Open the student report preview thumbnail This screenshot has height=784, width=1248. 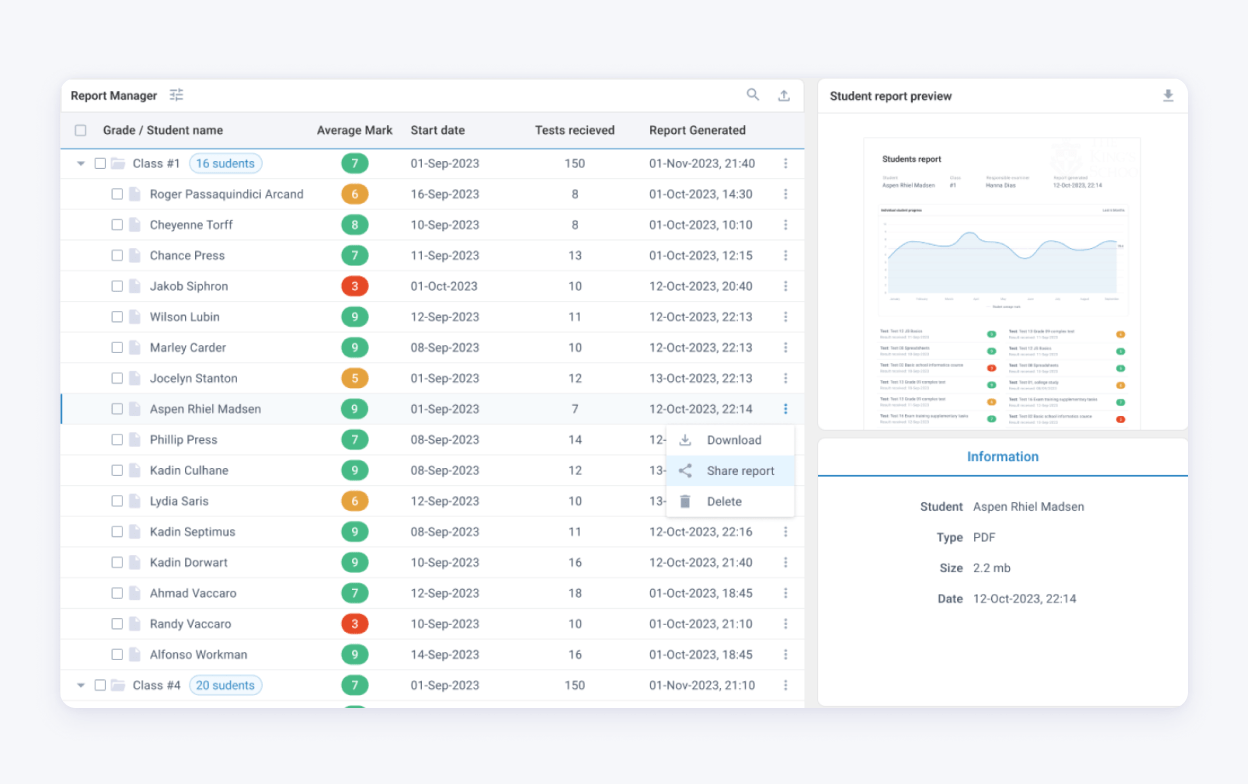point(1002,280)
